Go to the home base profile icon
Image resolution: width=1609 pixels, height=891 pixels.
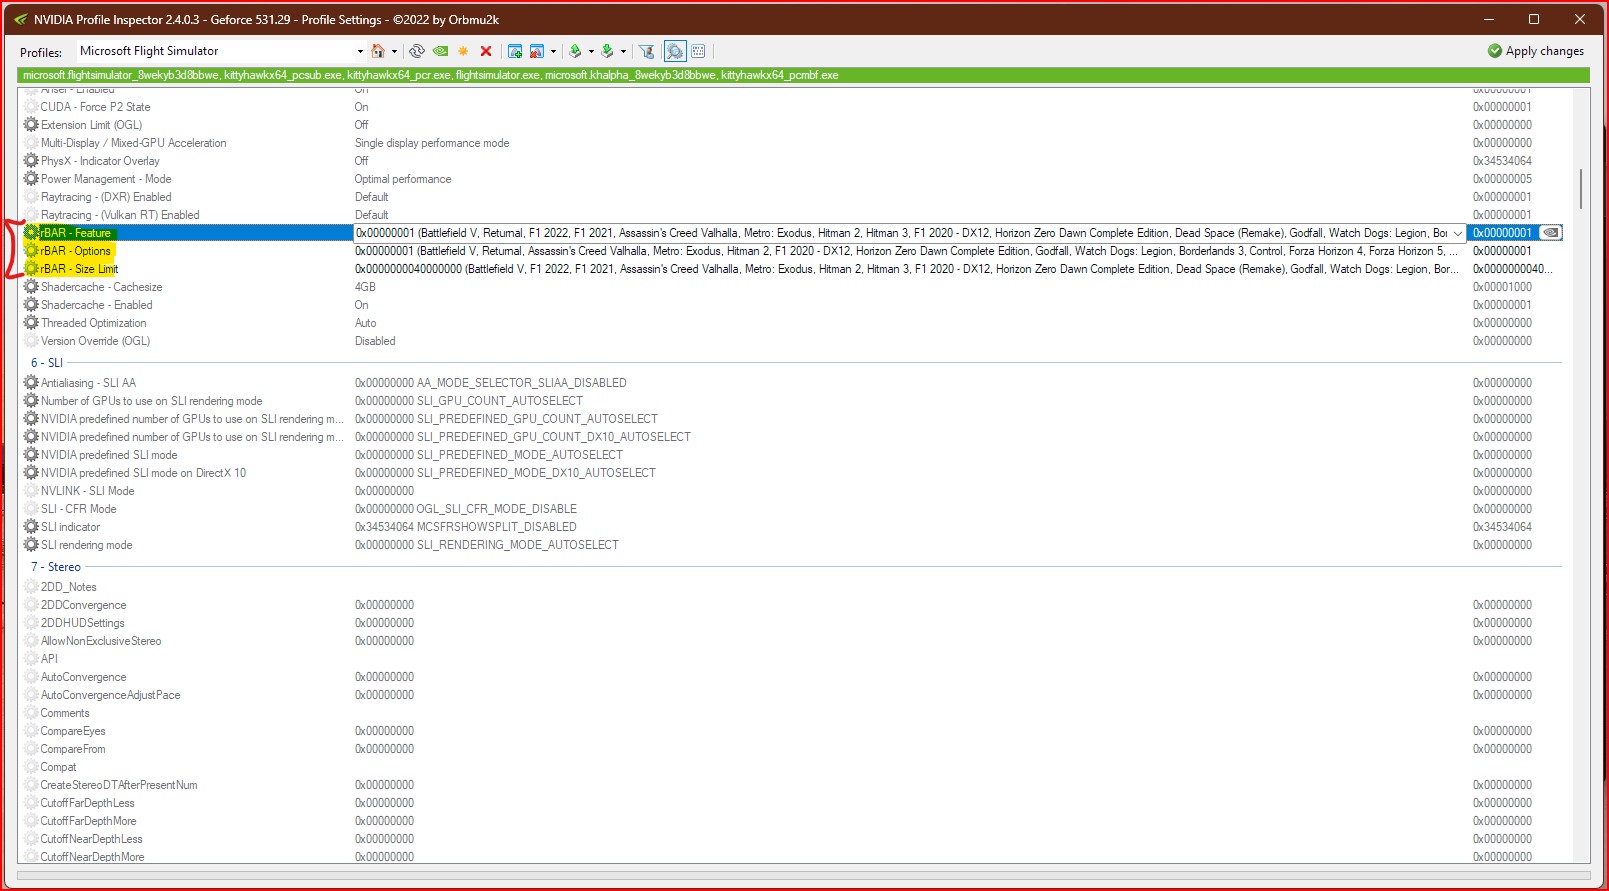pos(378,51)
